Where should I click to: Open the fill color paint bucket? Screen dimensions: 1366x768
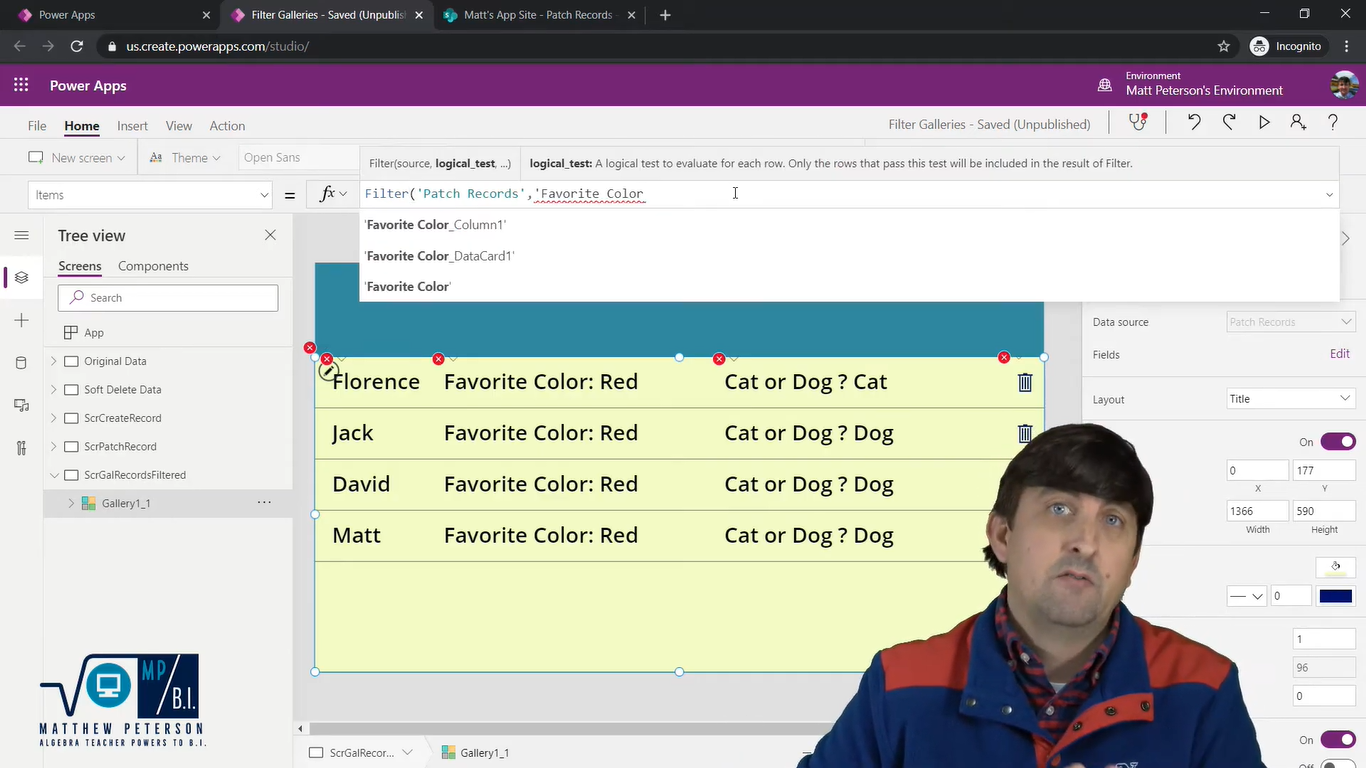click(1336, 567)
